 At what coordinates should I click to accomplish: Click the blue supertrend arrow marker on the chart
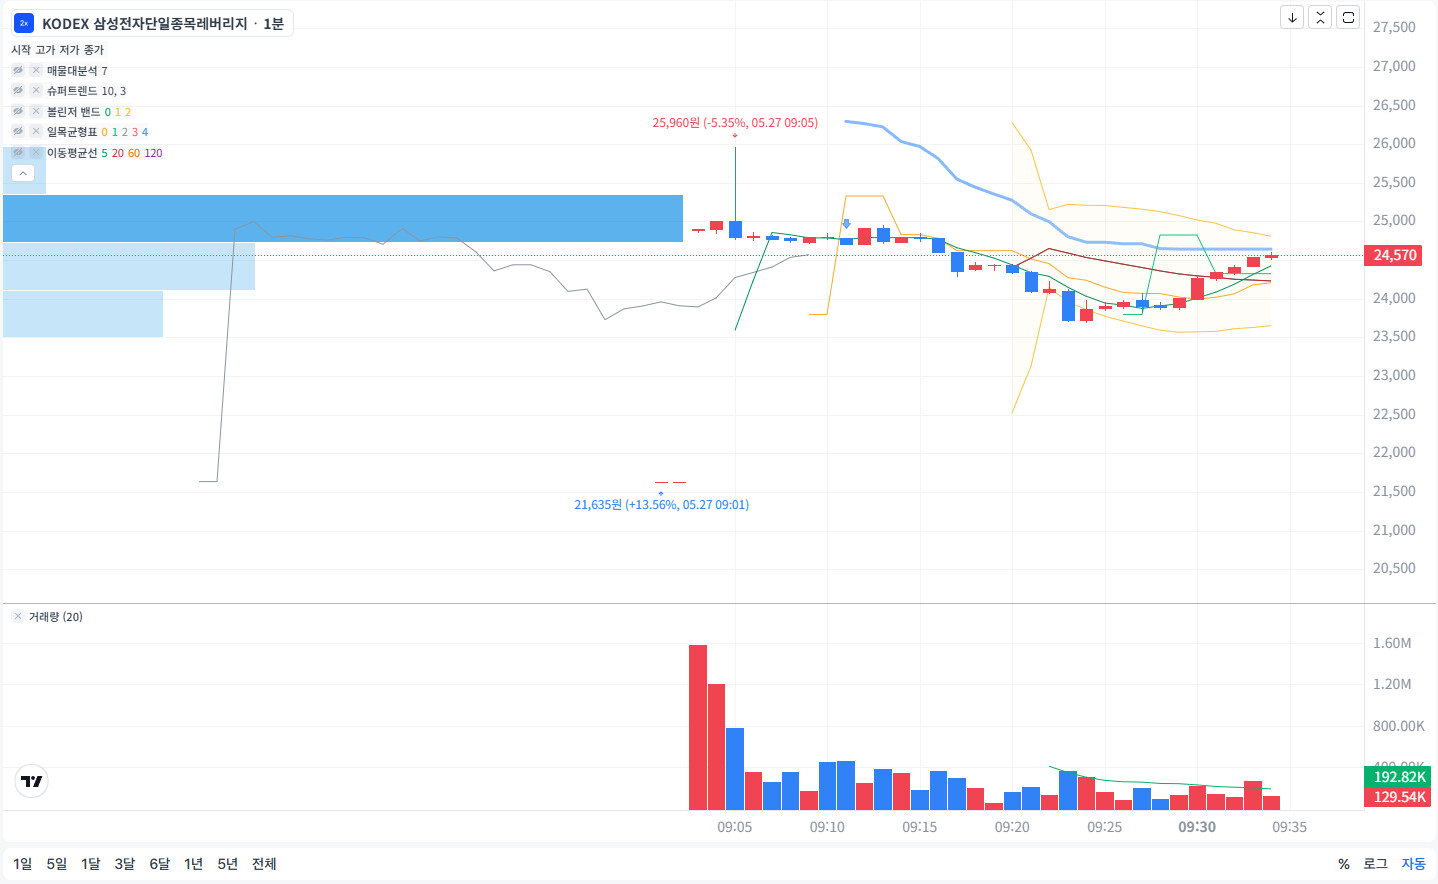pos(846,224)
